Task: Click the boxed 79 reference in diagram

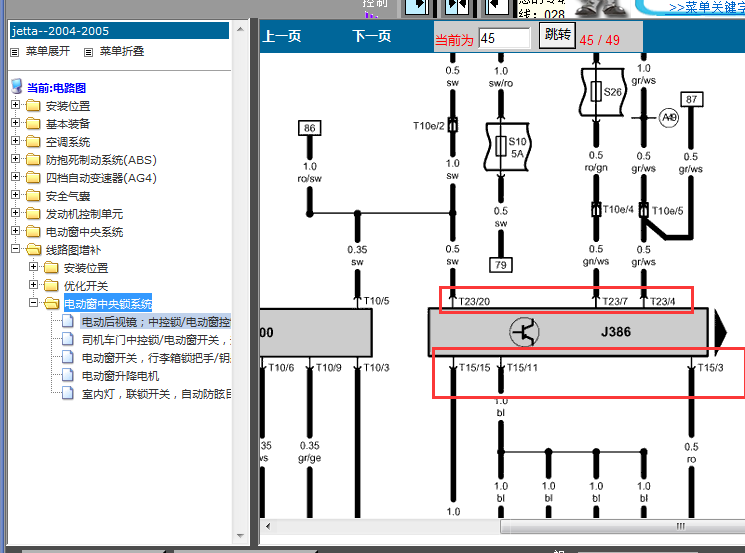Action: 501,265
